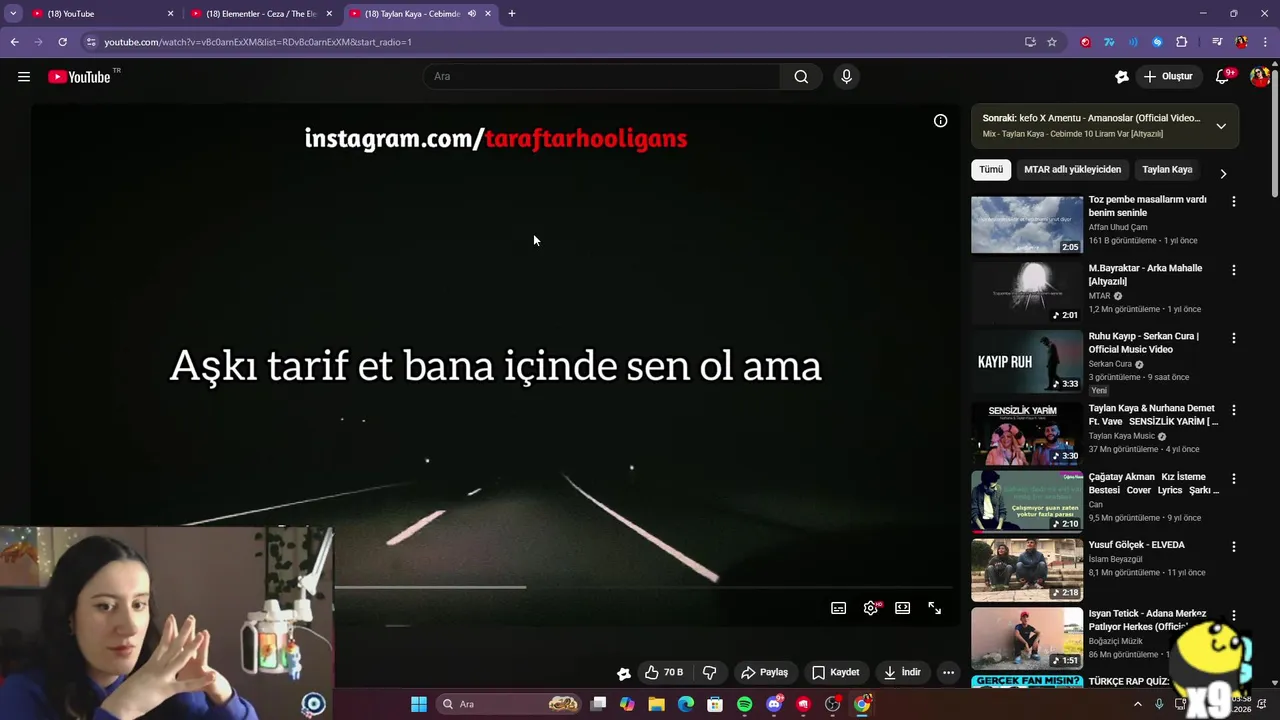The height and width of the screenshot is (720, 1280).
Task: Open the tab search dropdown arrow
Action: 13,14
